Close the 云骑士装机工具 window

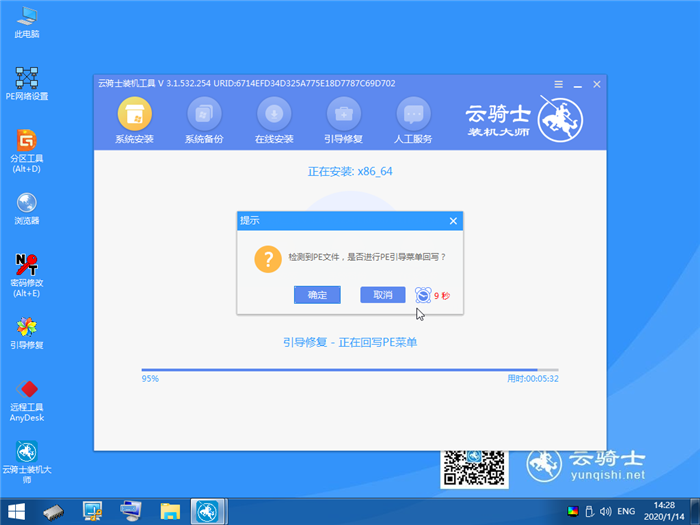[597, 84]
